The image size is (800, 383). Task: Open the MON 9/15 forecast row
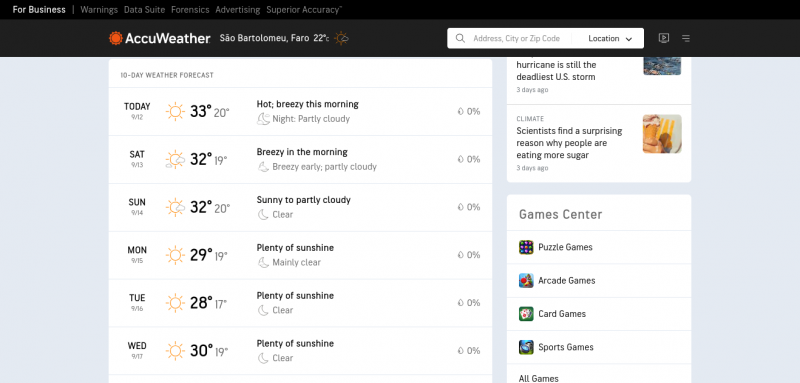[300, 255]
